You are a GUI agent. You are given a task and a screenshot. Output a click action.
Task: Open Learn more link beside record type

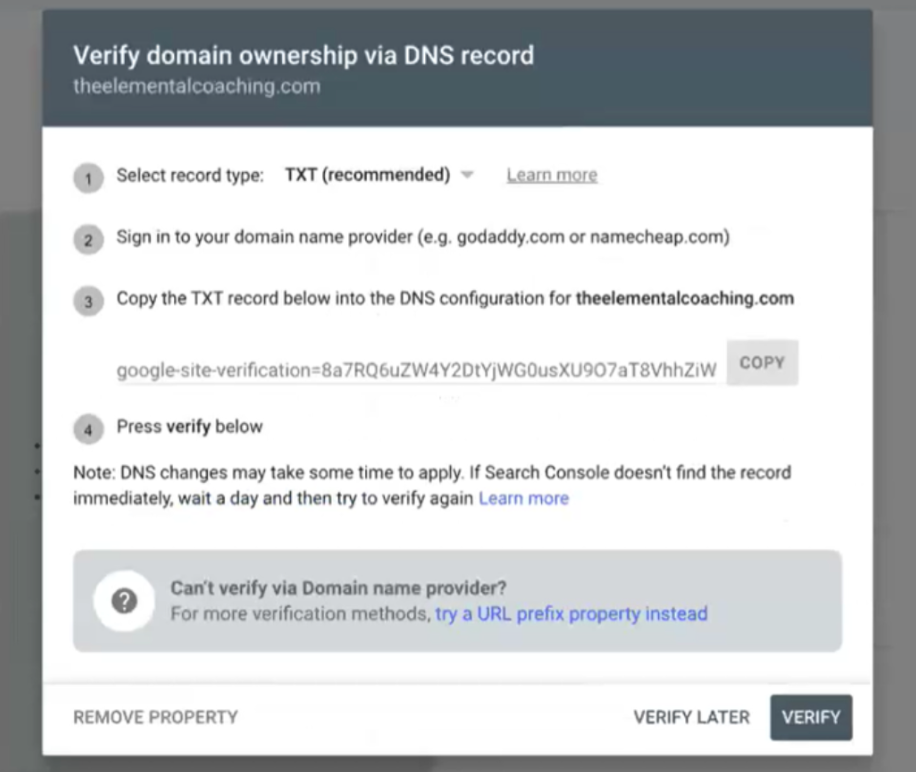(x=551, y=175)
